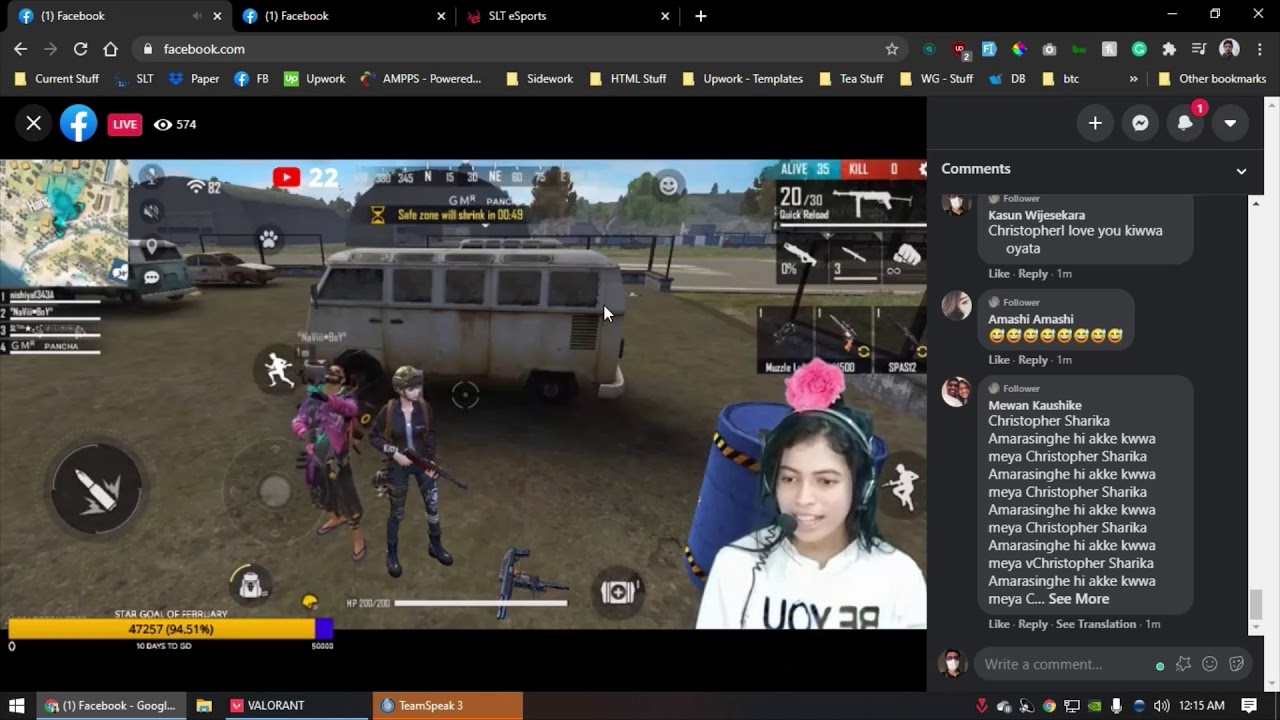Click Amashi Amashi's avatar thumbnail
This screenshot has height=720, width=1280.
pos(957,305)
